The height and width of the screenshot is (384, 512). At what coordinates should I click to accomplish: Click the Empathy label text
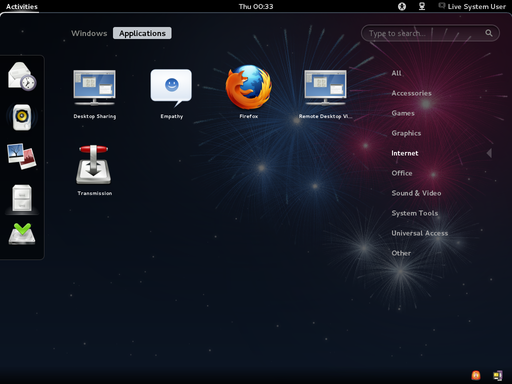click(172, 116)
